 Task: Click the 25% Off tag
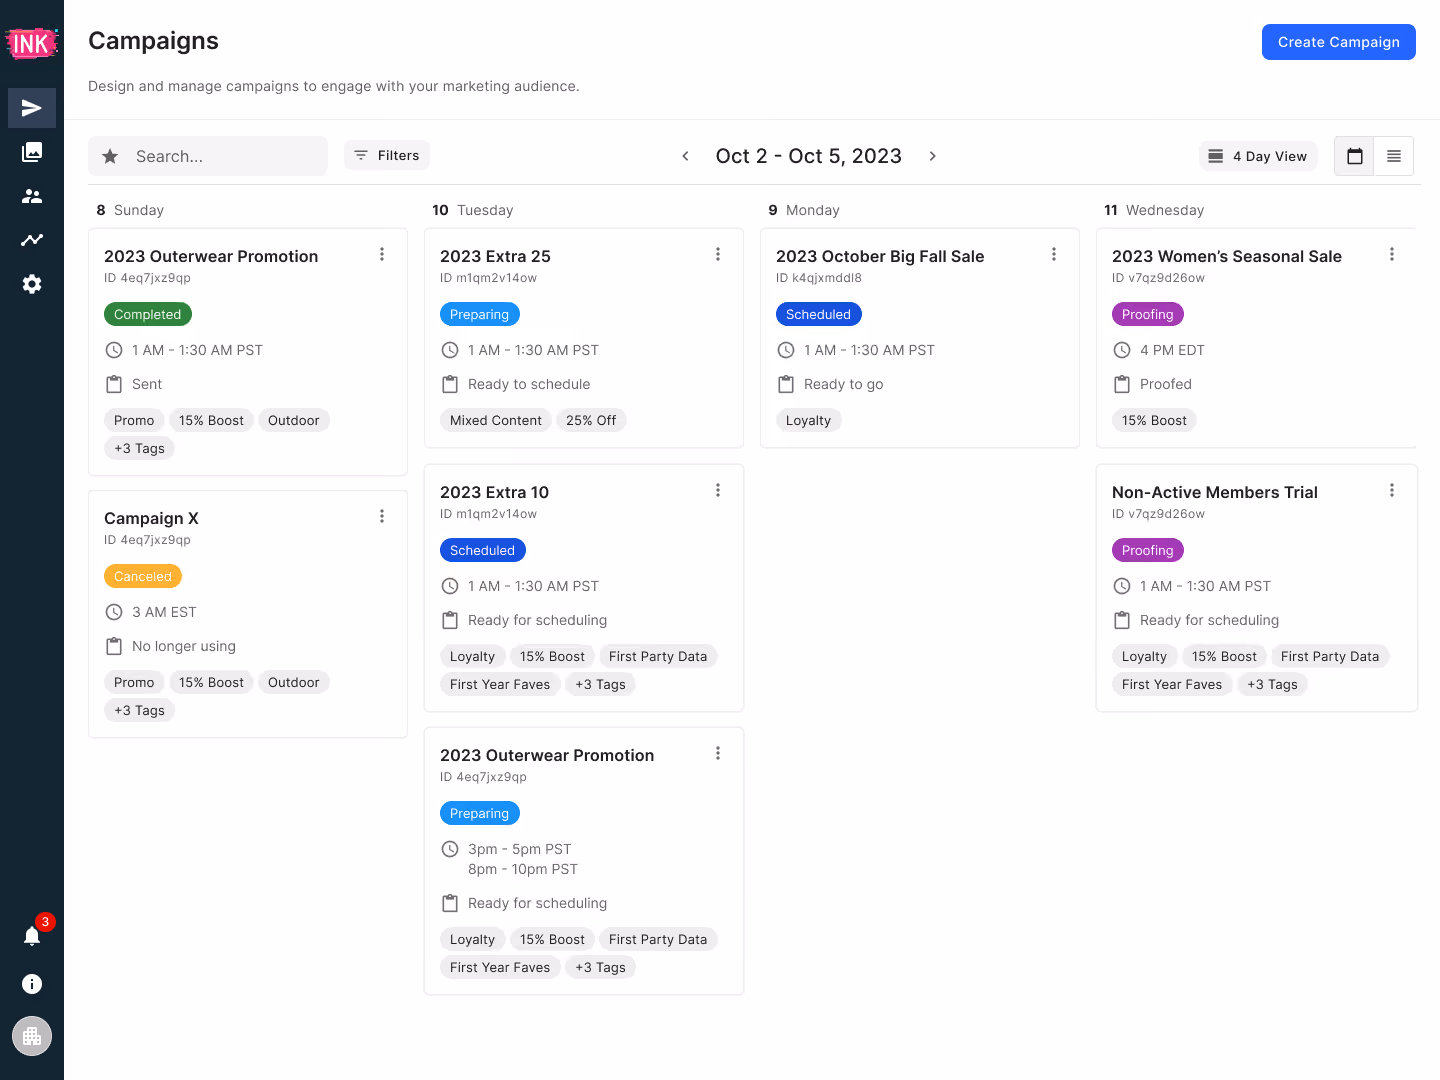[x=591, y=420]
